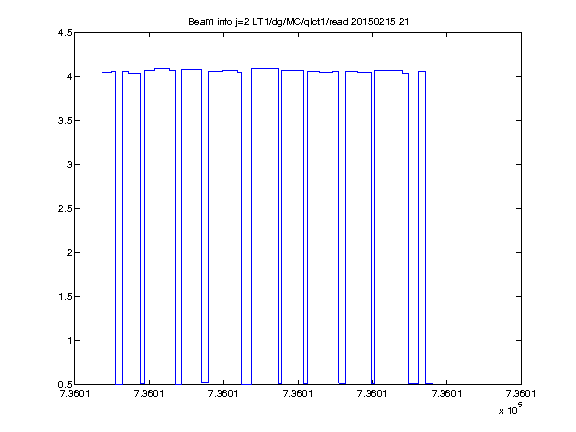Click the right-border tick mark opposite label 3
The width and height of the screenshot is (576, 432).
pos(518,165)
